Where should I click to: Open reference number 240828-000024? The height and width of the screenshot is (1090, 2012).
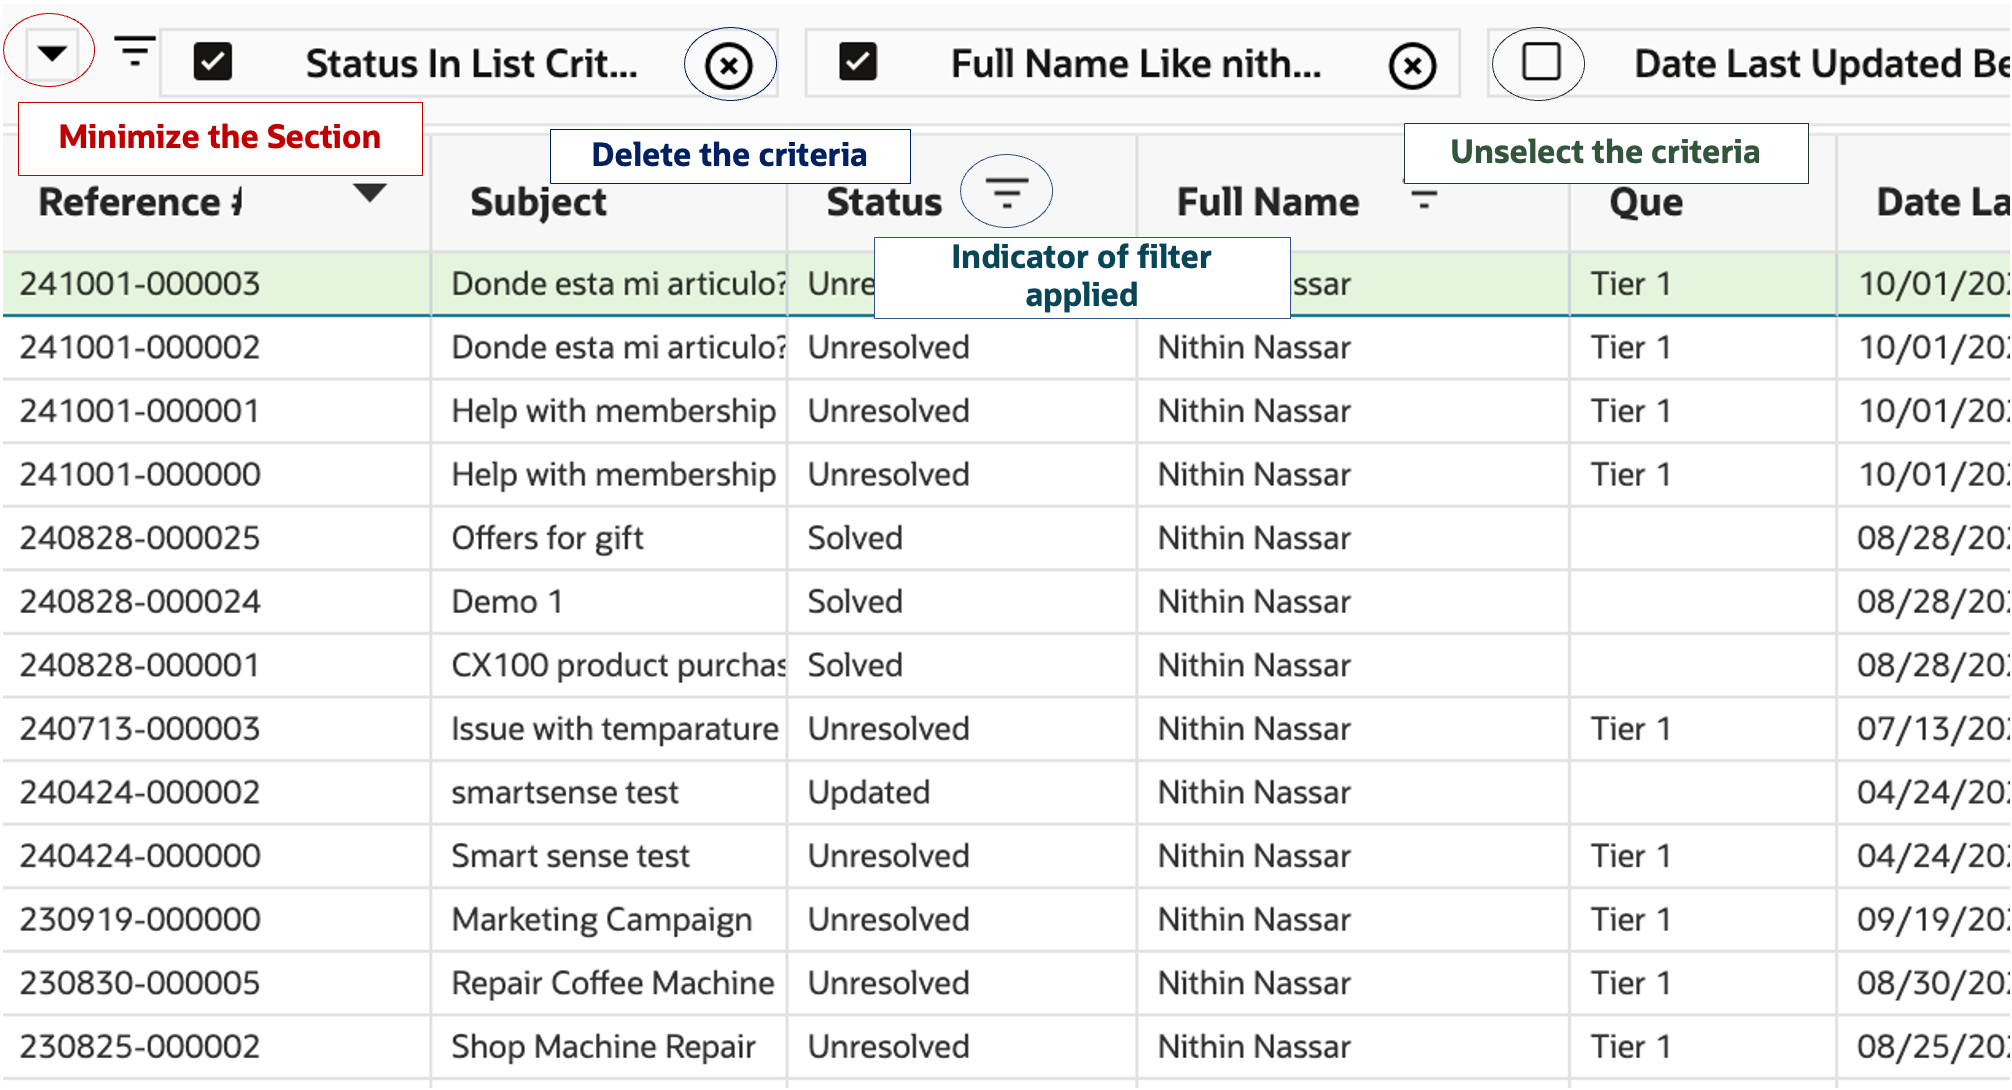(x=140, y=602)
